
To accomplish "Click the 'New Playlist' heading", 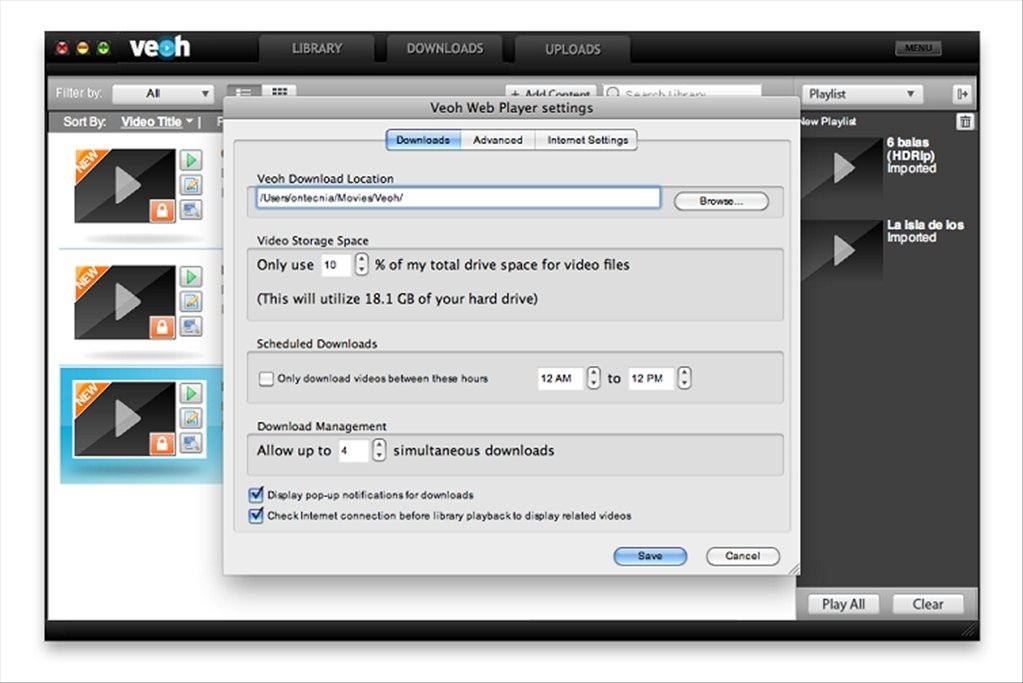I will (x=829, y=121).
